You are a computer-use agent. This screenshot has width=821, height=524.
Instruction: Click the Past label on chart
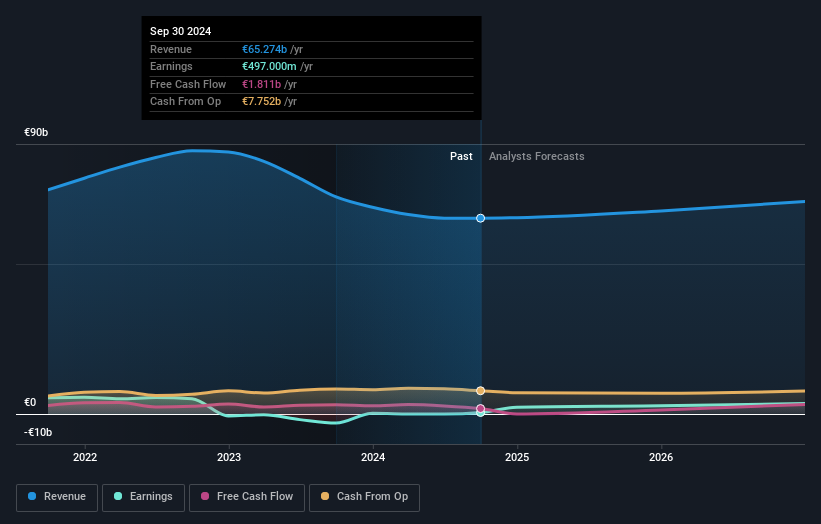tap(461, 157)
